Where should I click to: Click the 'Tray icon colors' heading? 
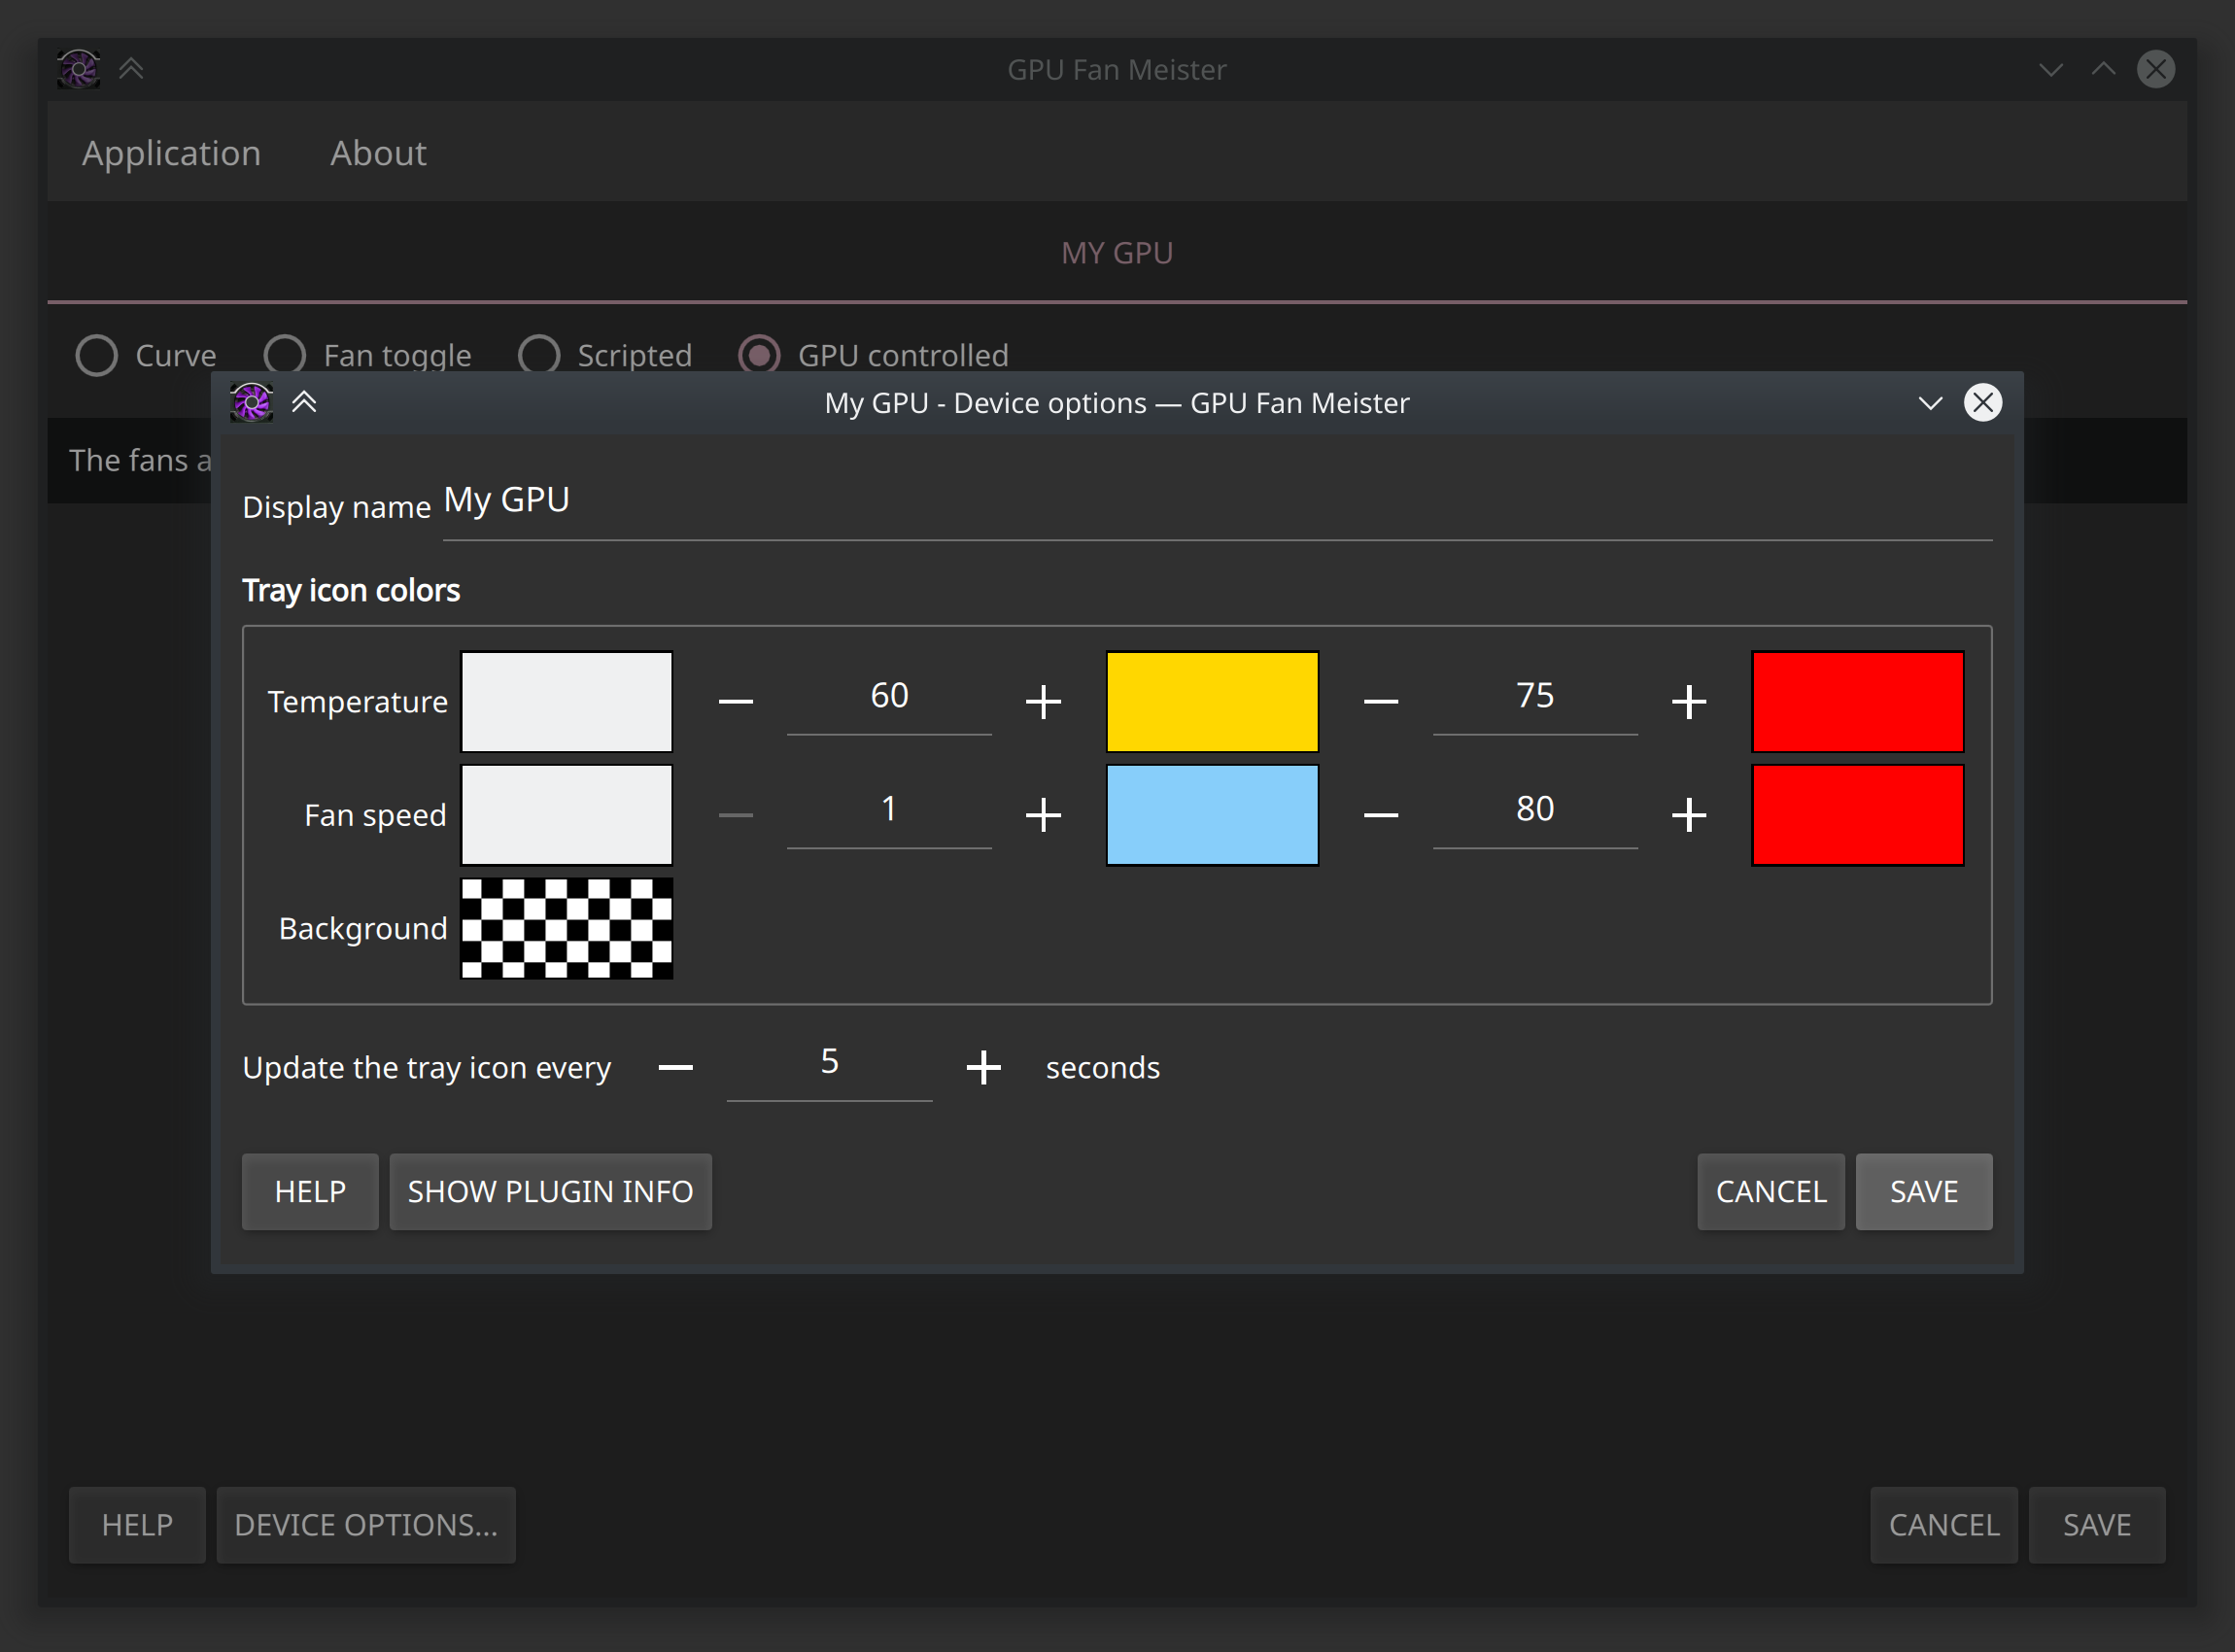(x=351, y=591)
